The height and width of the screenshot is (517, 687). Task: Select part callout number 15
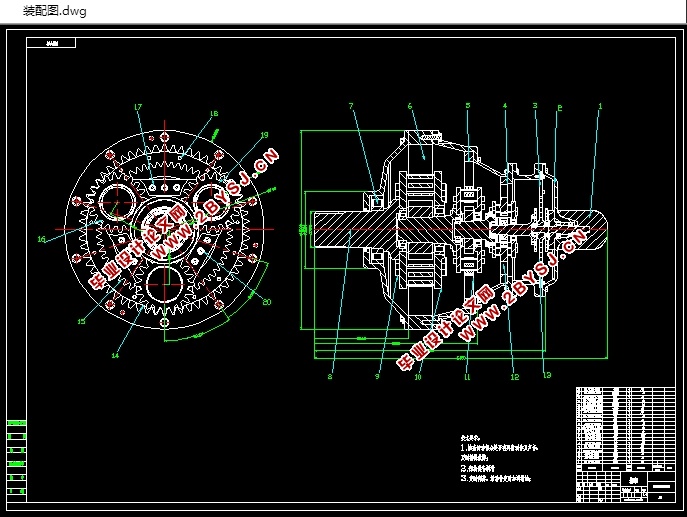pos(81,321)
